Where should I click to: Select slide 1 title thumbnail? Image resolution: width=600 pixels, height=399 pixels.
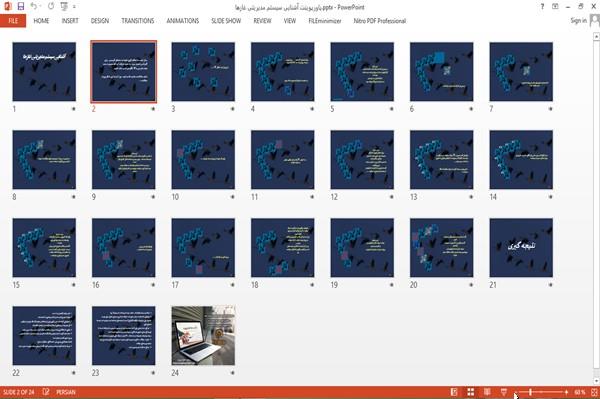coord(44,72)
